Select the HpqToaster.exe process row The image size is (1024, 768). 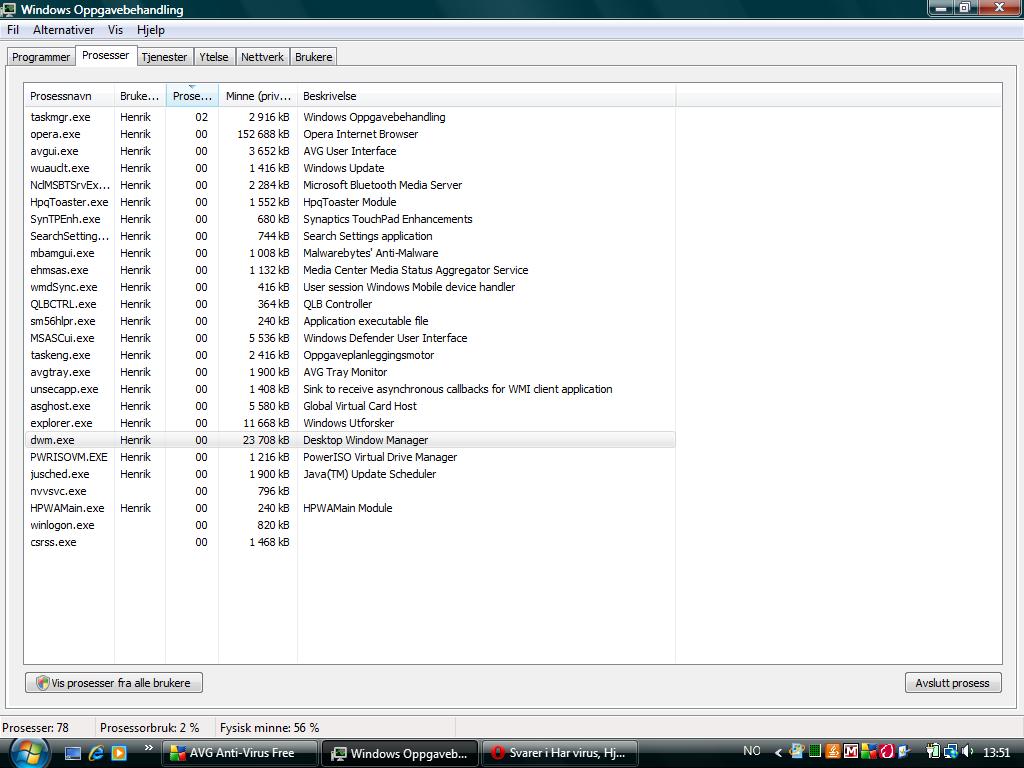click(350, 202)
